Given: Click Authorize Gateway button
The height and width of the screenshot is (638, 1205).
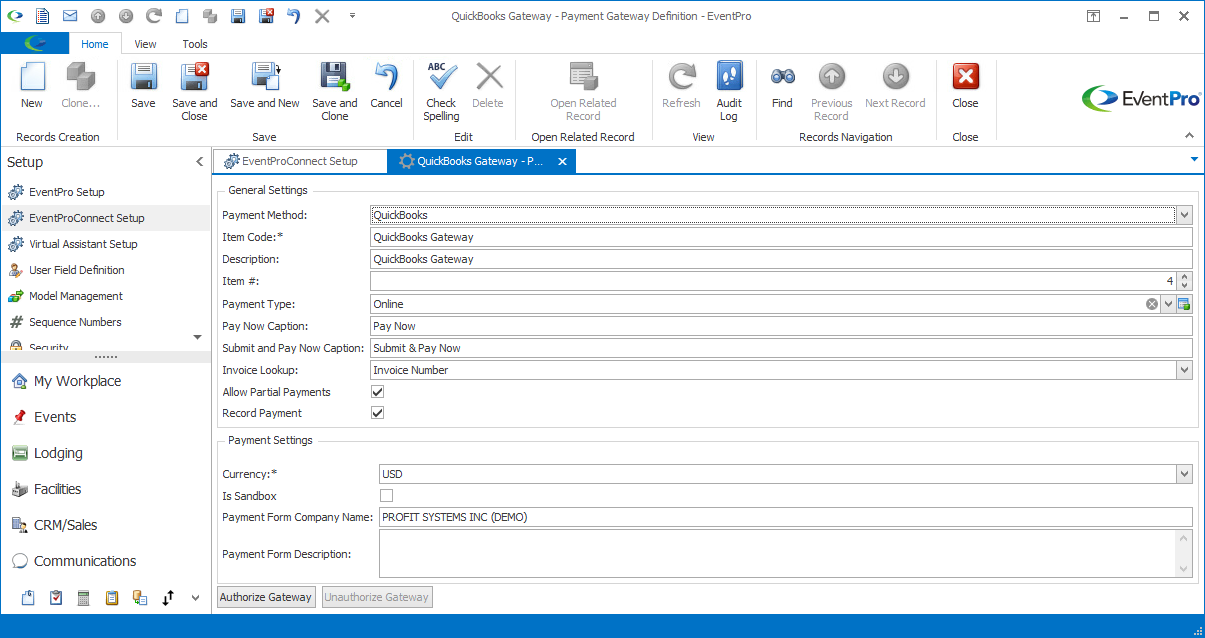Looking at the screenshot, I should 266,597.
